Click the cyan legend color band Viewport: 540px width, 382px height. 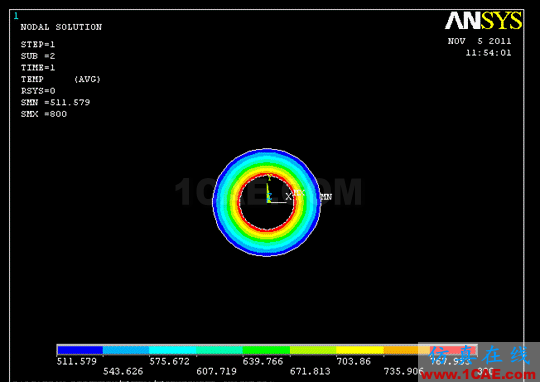(x=173, y=350)
